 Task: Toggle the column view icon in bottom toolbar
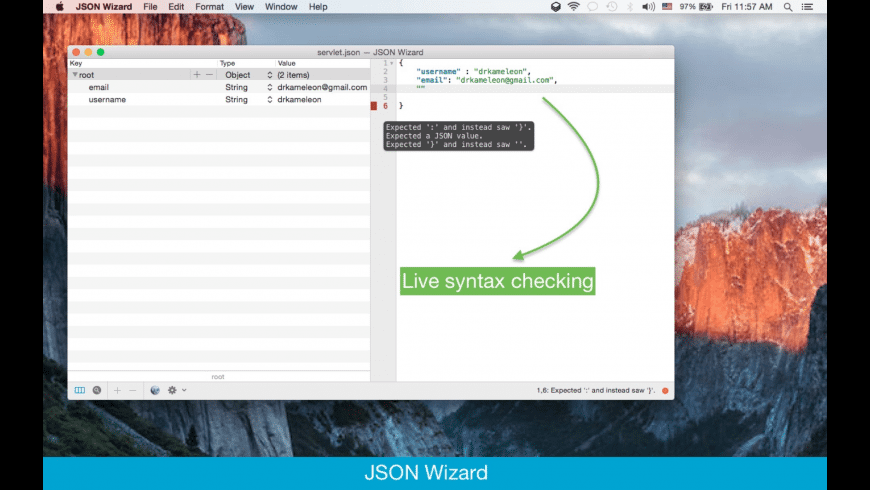[x=80, y=390]
